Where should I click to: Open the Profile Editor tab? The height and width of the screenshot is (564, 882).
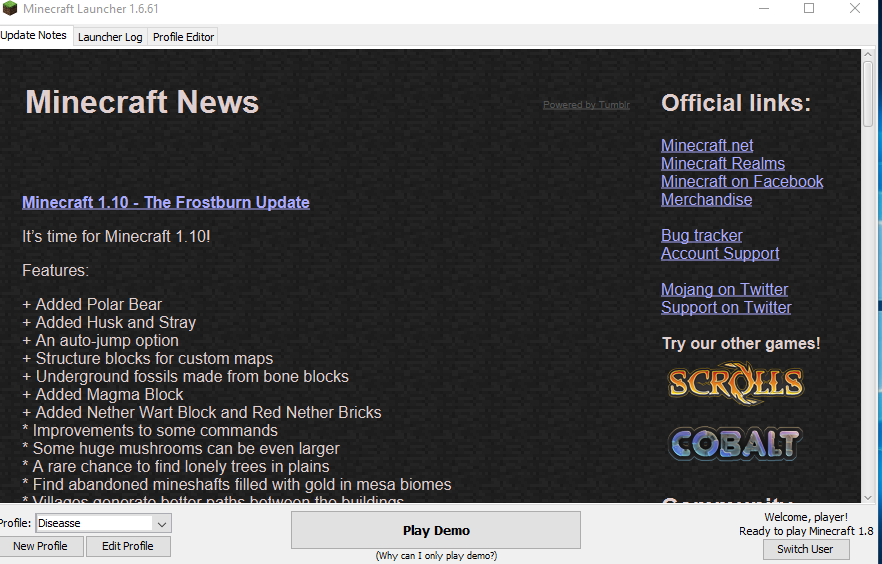click(x=183, y=37)
